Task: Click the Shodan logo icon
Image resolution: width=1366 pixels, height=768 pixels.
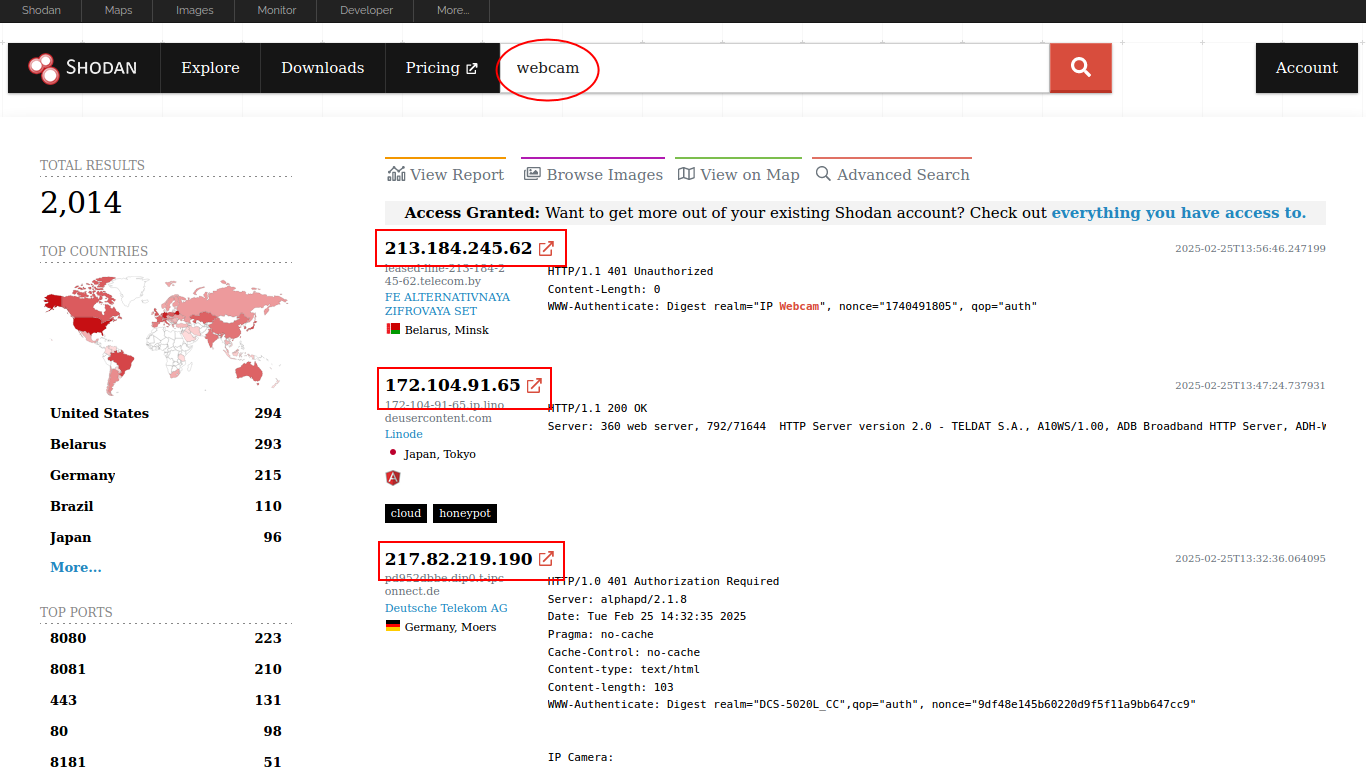Action: click(x=43, y=68)
